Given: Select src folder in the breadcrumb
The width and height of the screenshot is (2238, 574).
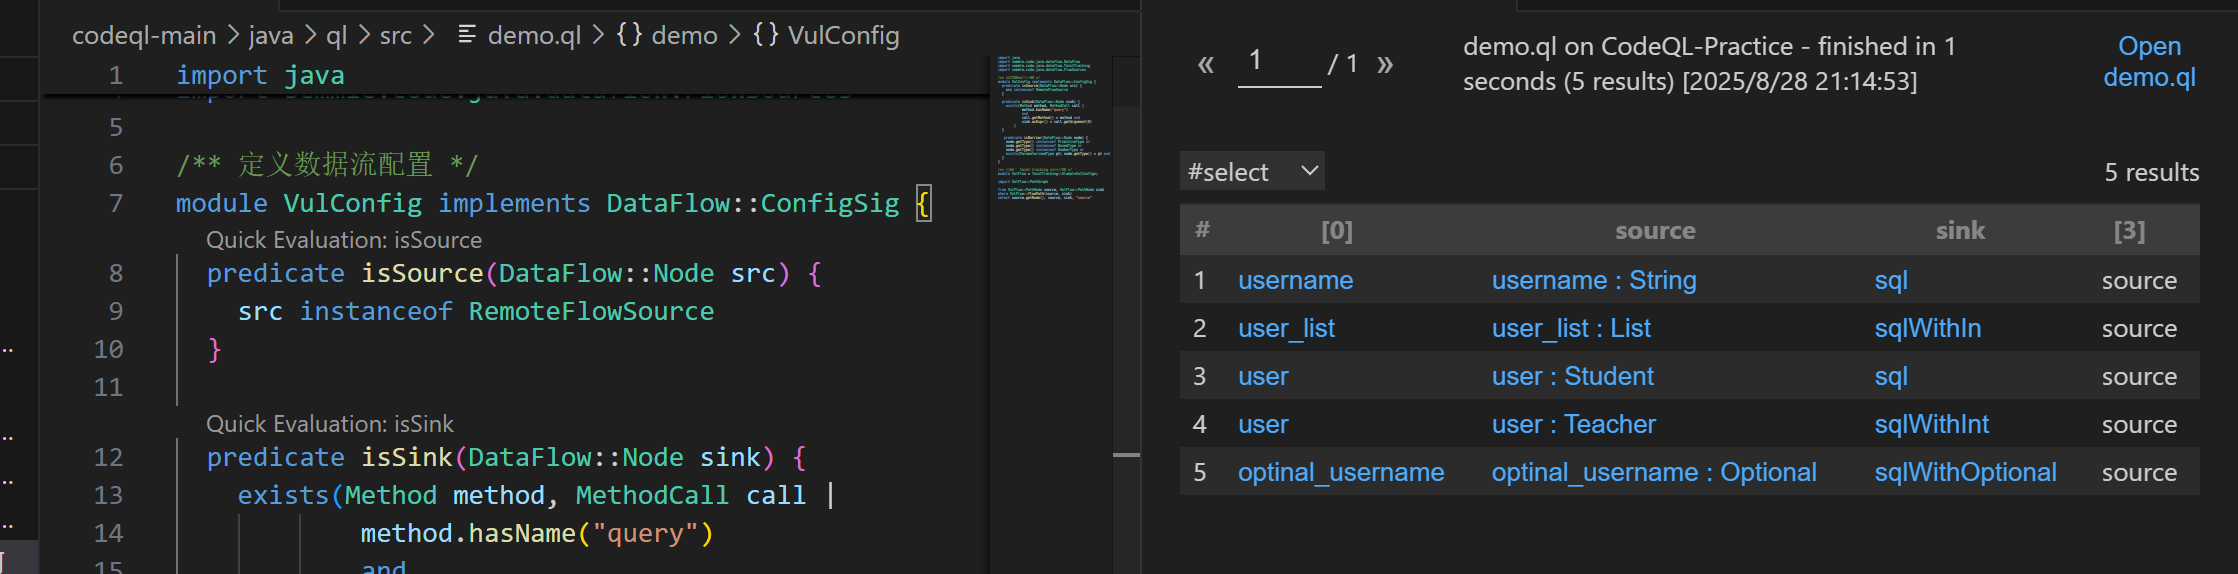Looking at the screenshot, I should 396,35.
